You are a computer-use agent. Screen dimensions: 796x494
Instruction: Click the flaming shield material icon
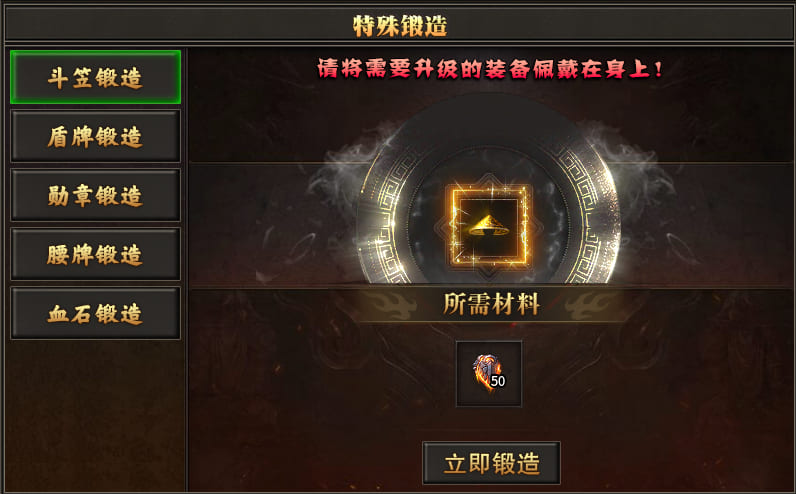(x=486, y=372)
